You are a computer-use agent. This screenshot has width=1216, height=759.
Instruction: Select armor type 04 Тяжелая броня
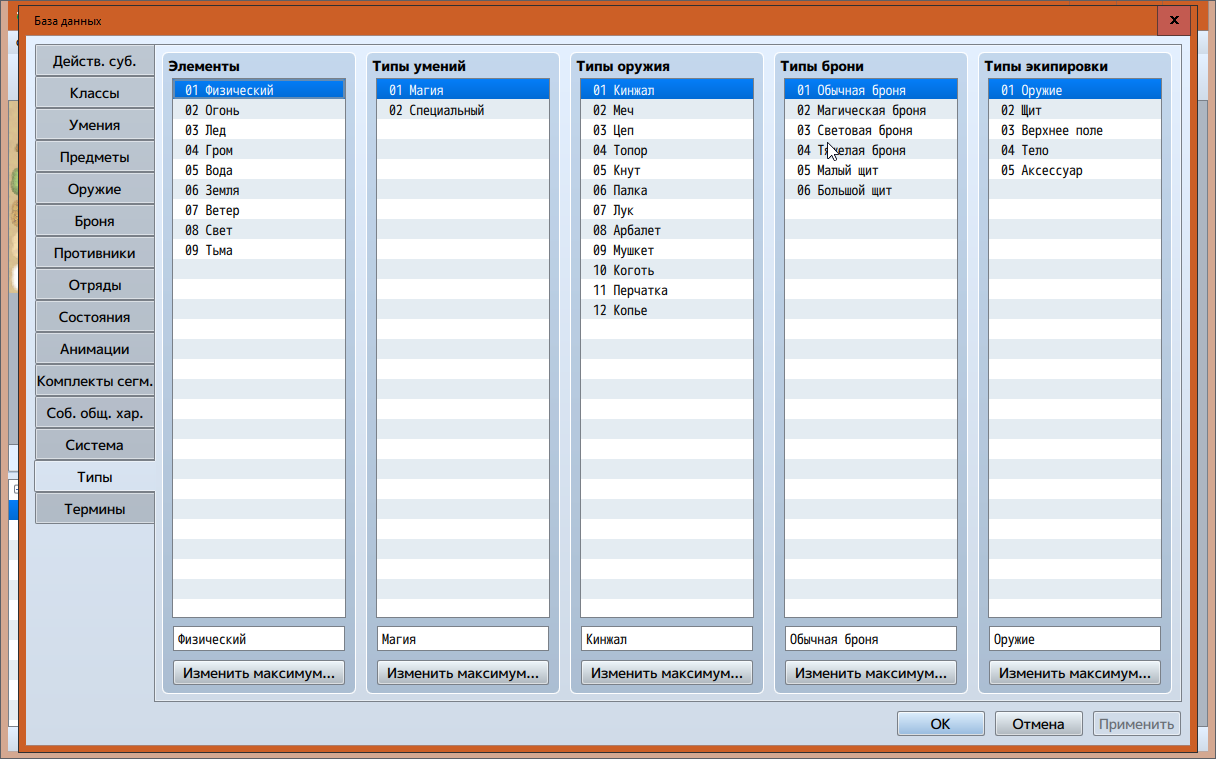(x=871, y=150)
